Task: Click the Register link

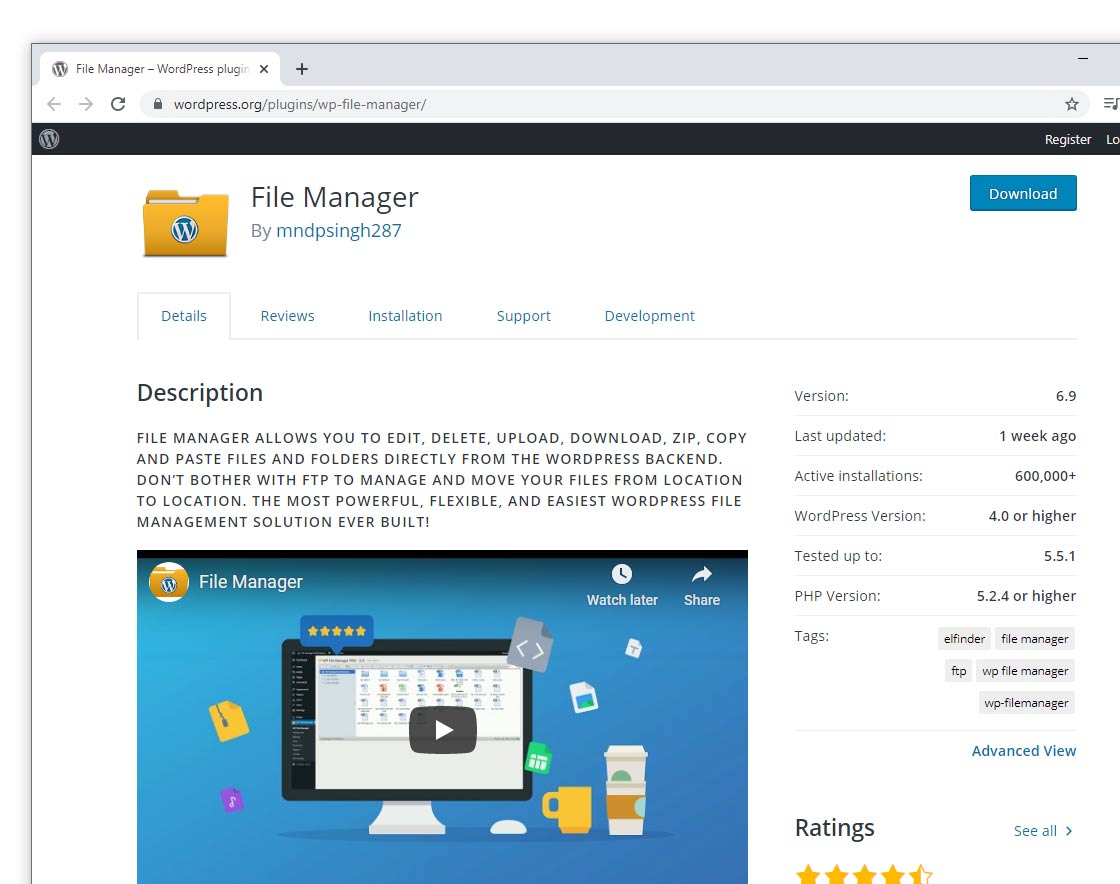Action: coord(1068,139)
